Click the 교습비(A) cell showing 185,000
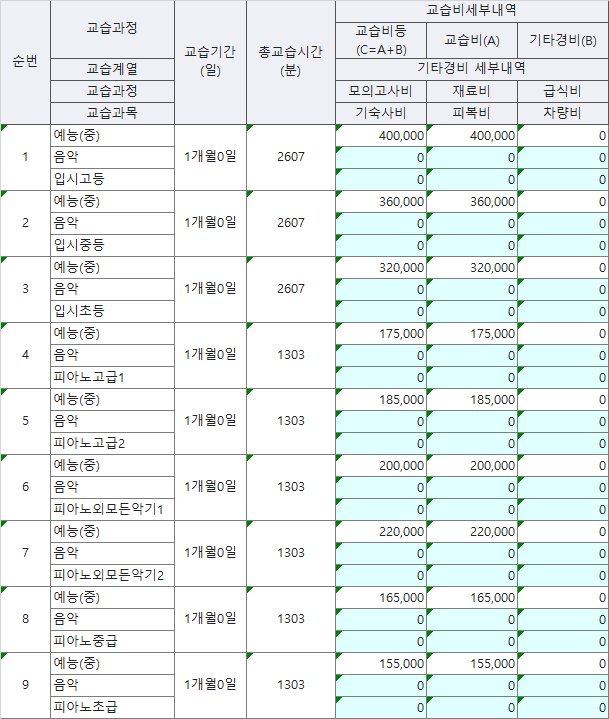Image resolution: width=609 pixels, height=719 pixels. click(x=471, y=399)
